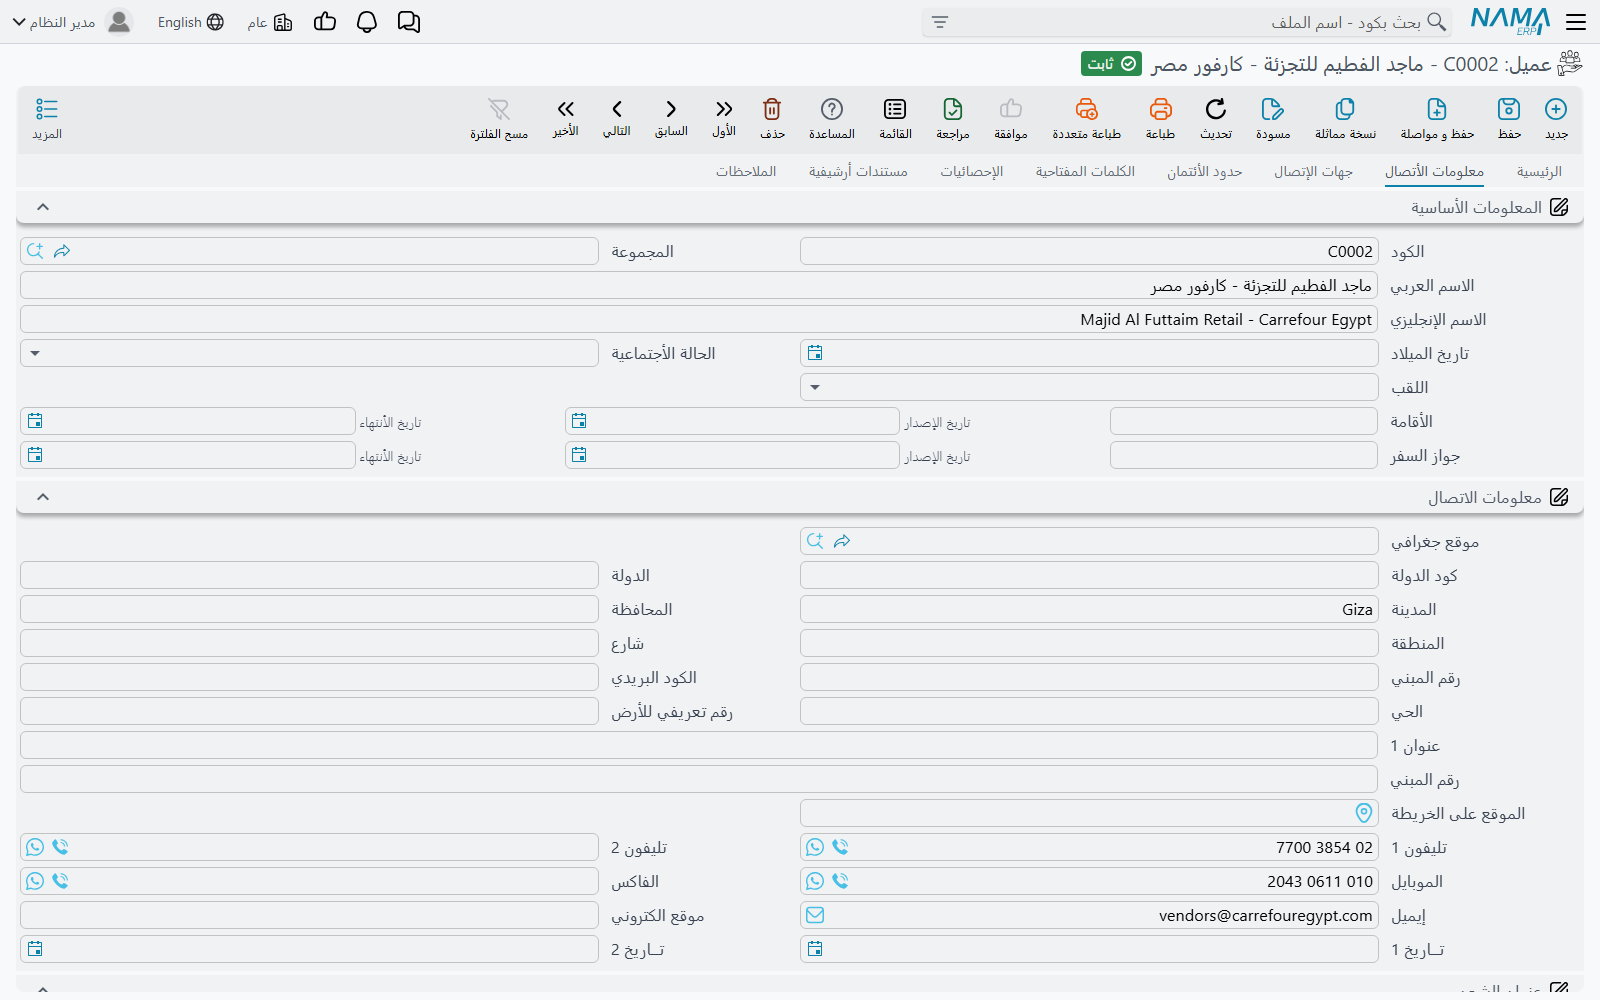Click the المدينة field containing Giza

click(1089, 609)
